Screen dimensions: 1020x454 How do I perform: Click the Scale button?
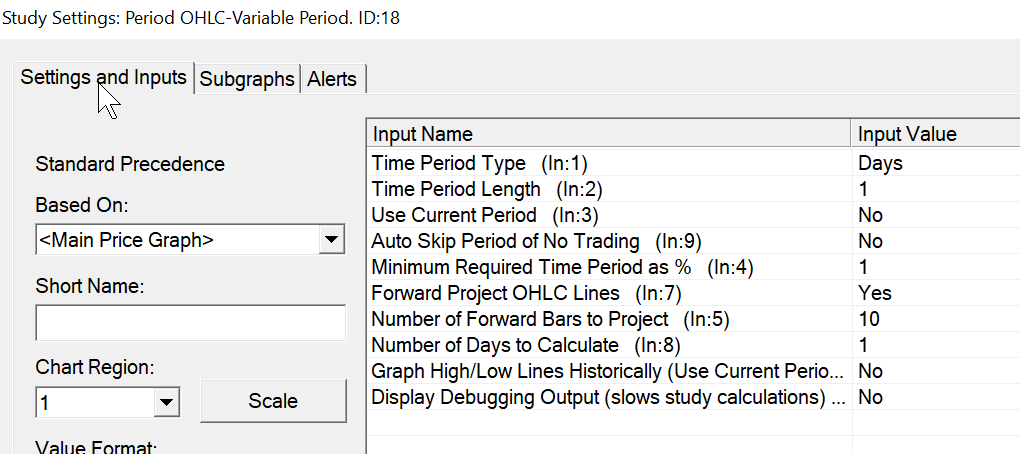pyautogui.click(x=272, y=401)
